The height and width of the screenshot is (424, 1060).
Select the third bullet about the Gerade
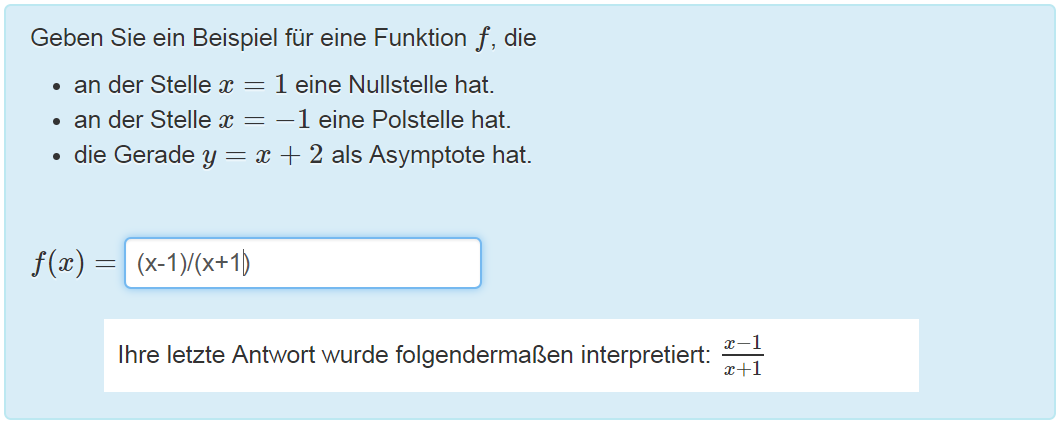(303, 157)
